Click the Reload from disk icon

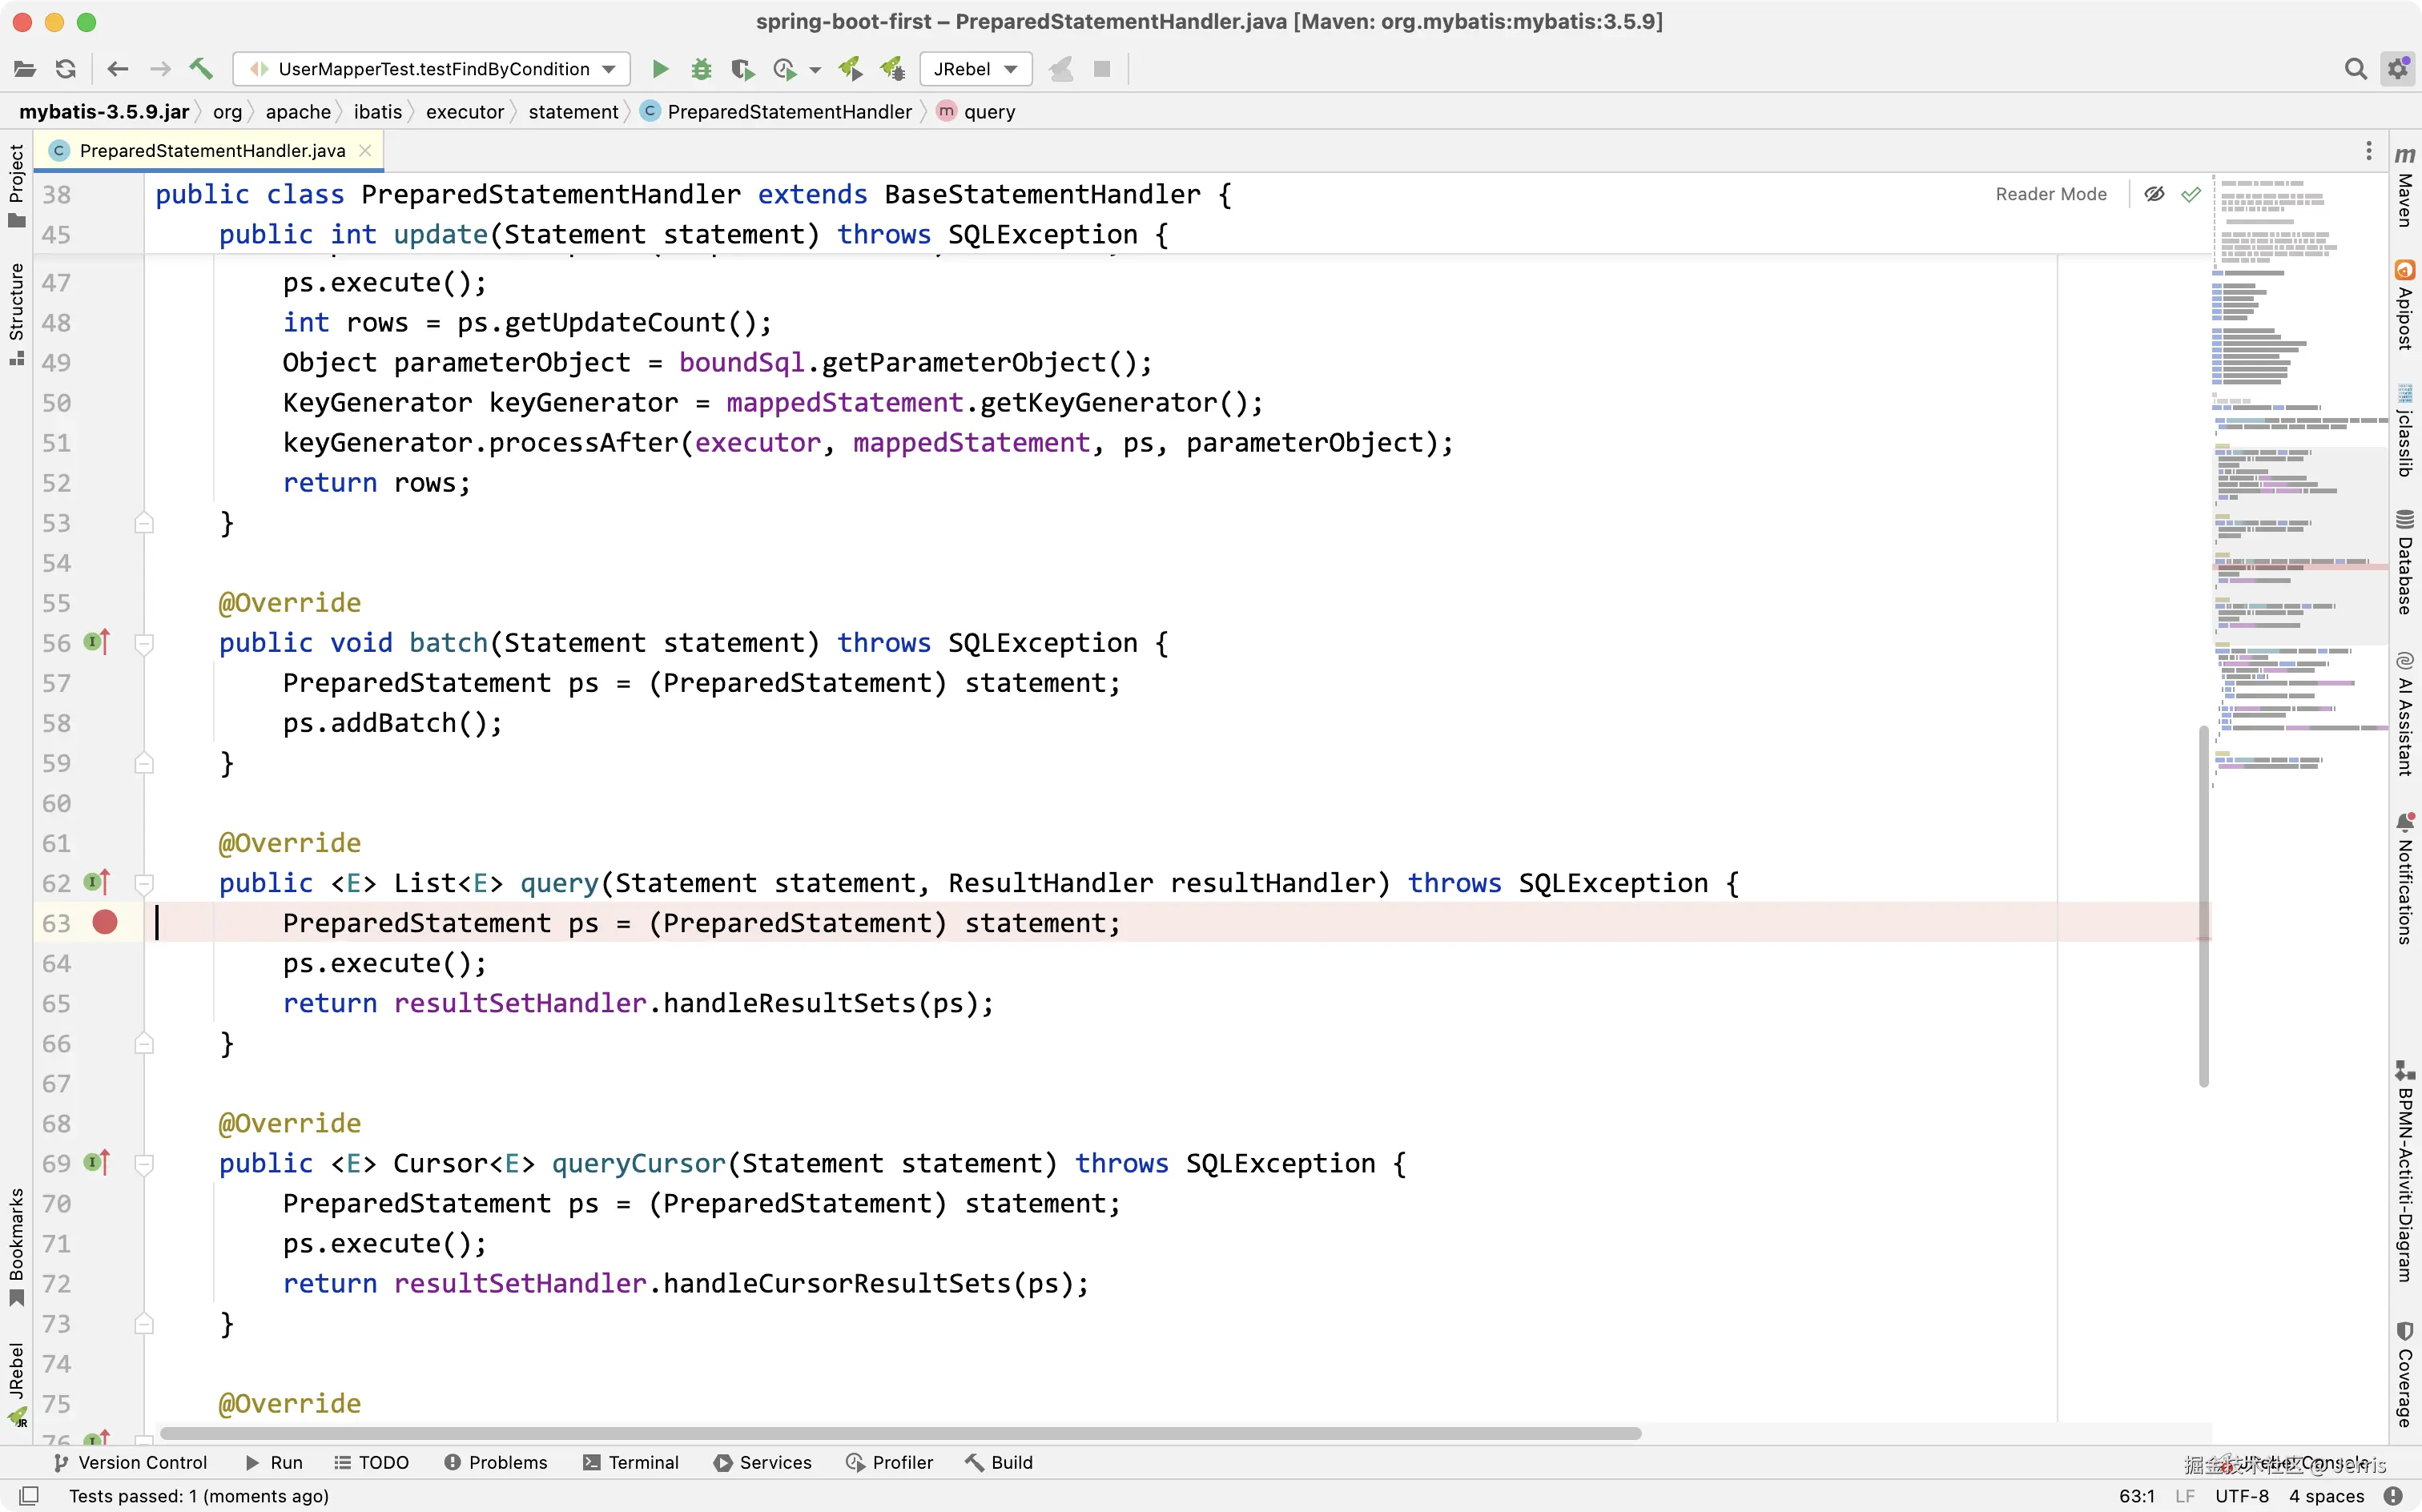pos(66,69)
